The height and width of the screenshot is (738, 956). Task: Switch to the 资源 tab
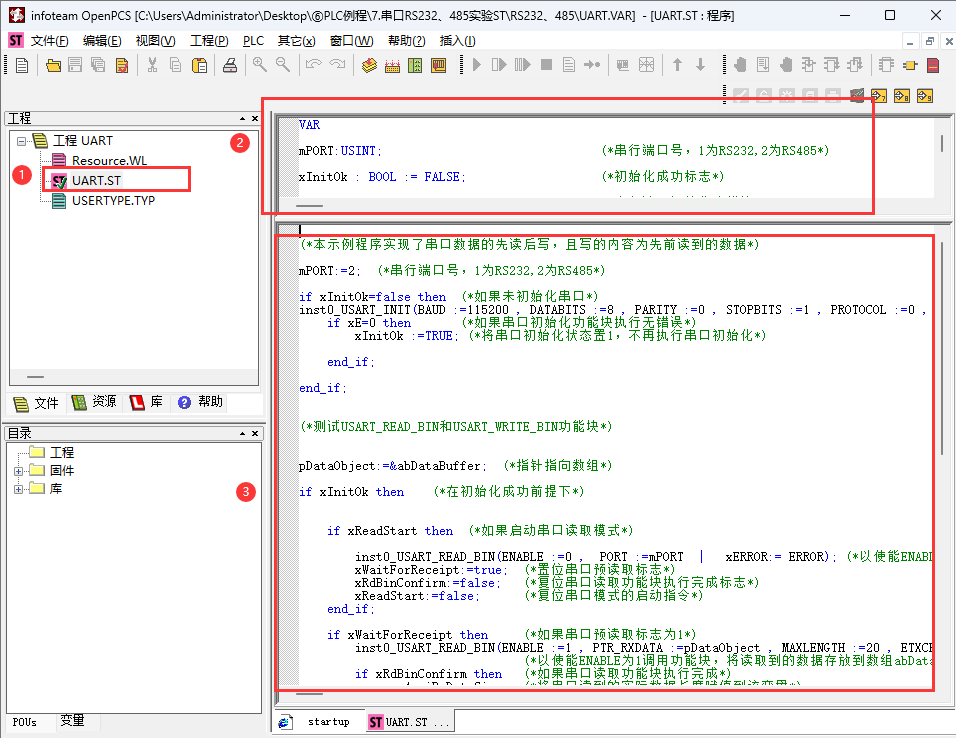94,402
